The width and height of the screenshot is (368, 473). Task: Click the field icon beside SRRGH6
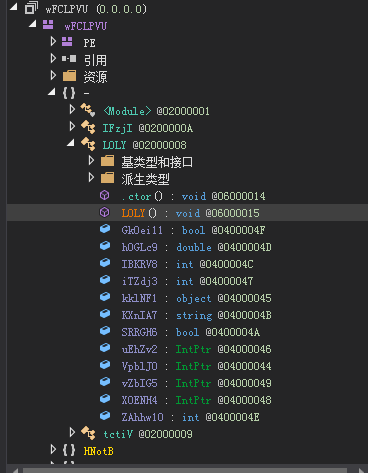105,331
